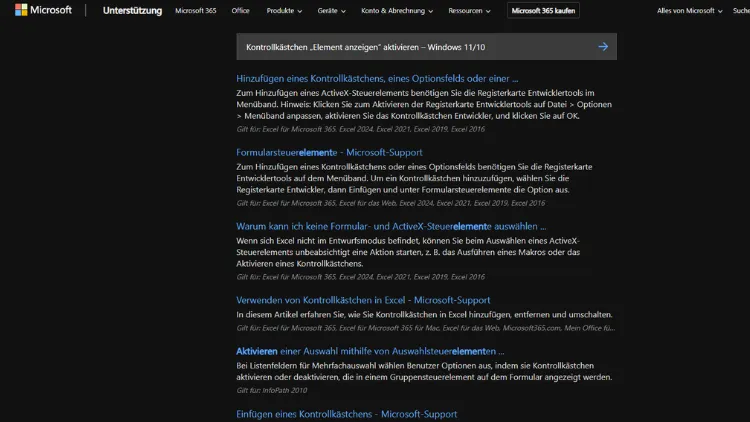Image resolution: width=750 pixels, height=422 pixels.
Task: Click the Microsoft 365 kaufen button
Action: [x=543, y=11]
